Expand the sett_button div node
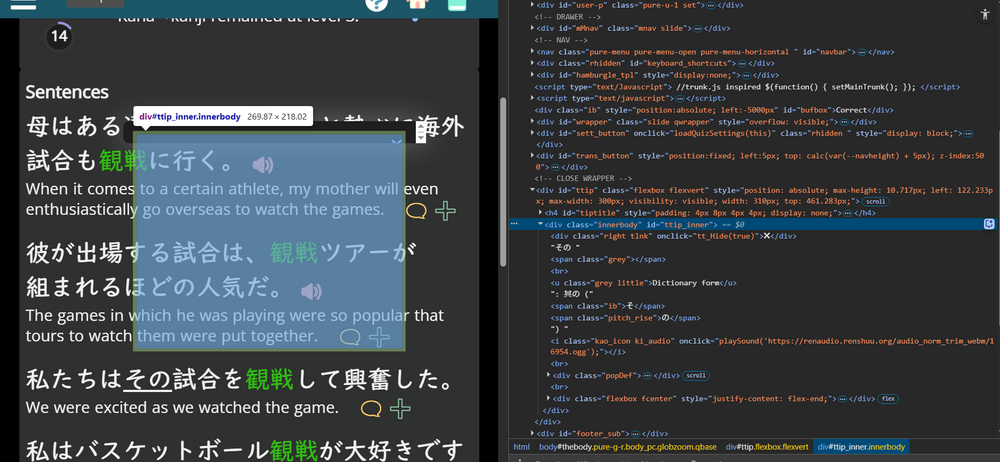 point(533,133)
